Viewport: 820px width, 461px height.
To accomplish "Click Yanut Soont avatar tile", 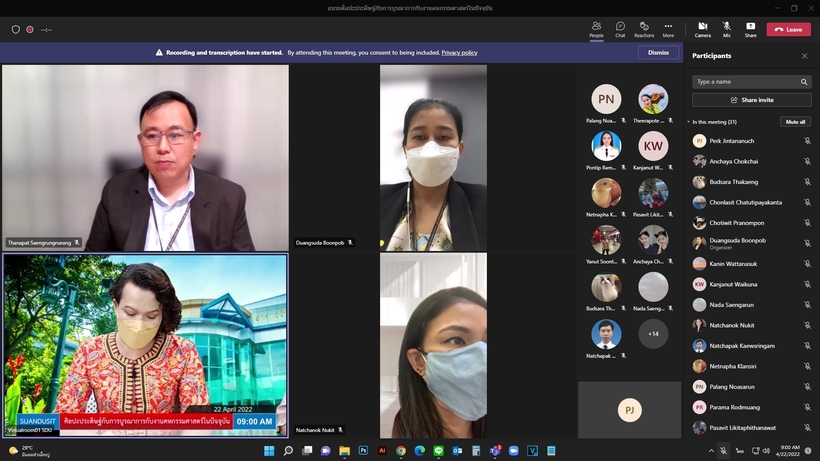I will click(x=606, y=240).
